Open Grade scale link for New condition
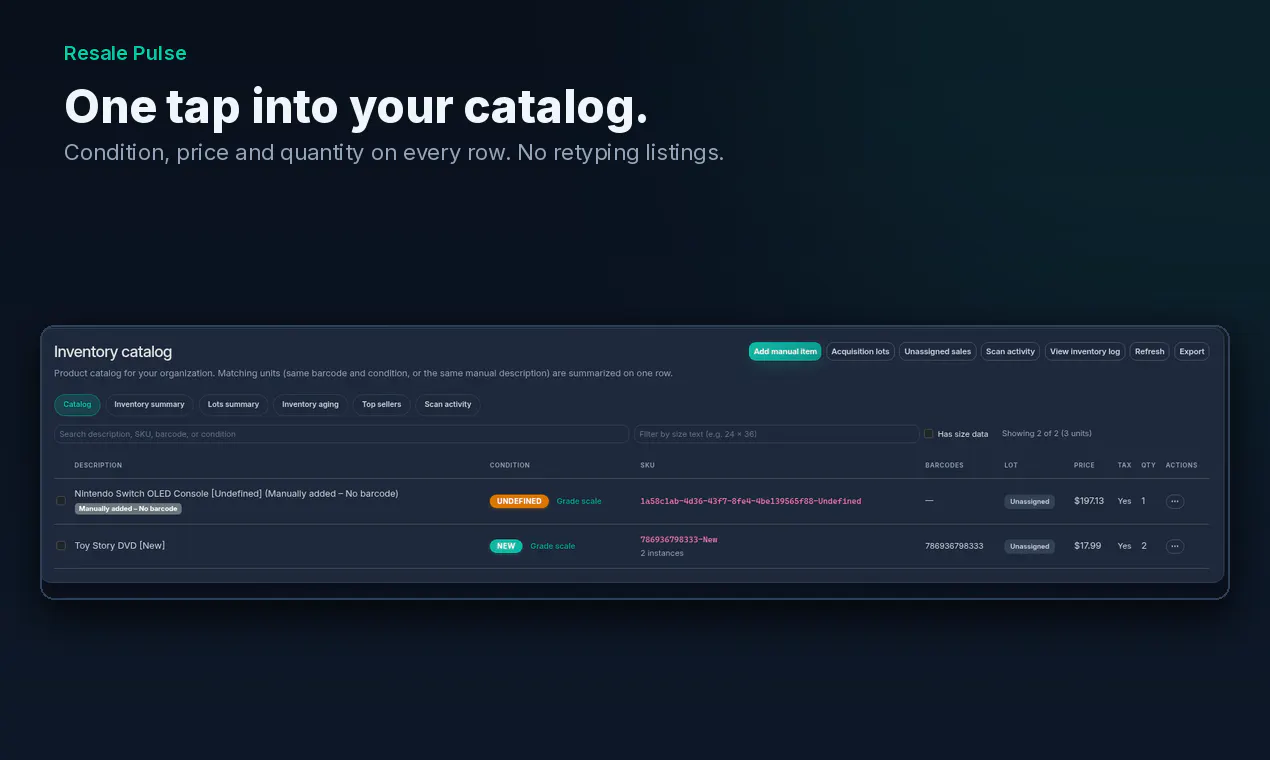 pyautogui.click(x=552, y=546)
